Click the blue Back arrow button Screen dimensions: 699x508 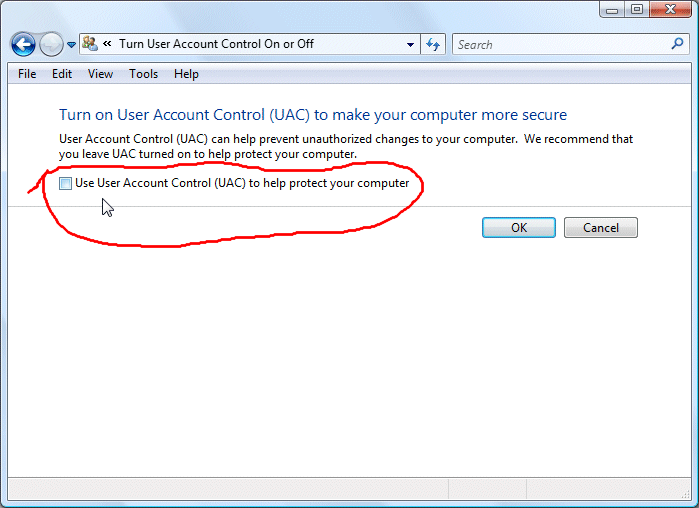(x=23, y=45)
